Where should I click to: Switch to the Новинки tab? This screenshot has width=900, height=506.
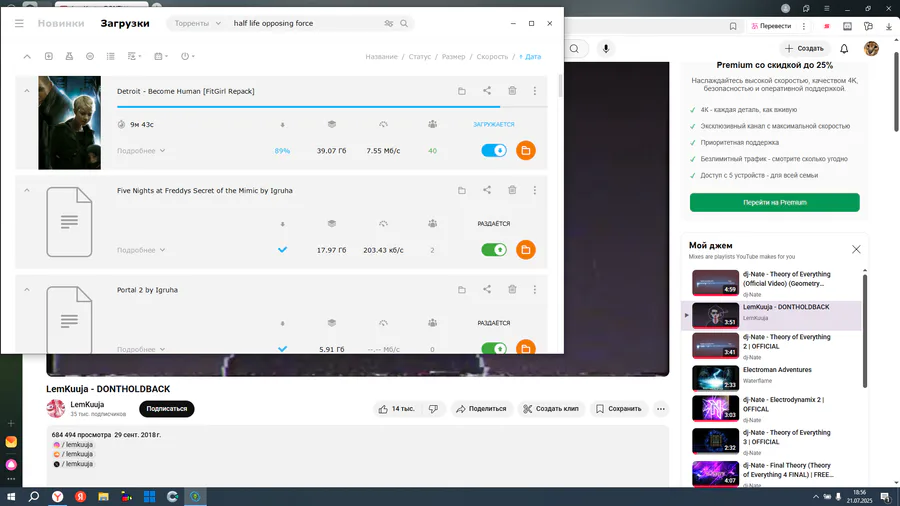point(61,24)
